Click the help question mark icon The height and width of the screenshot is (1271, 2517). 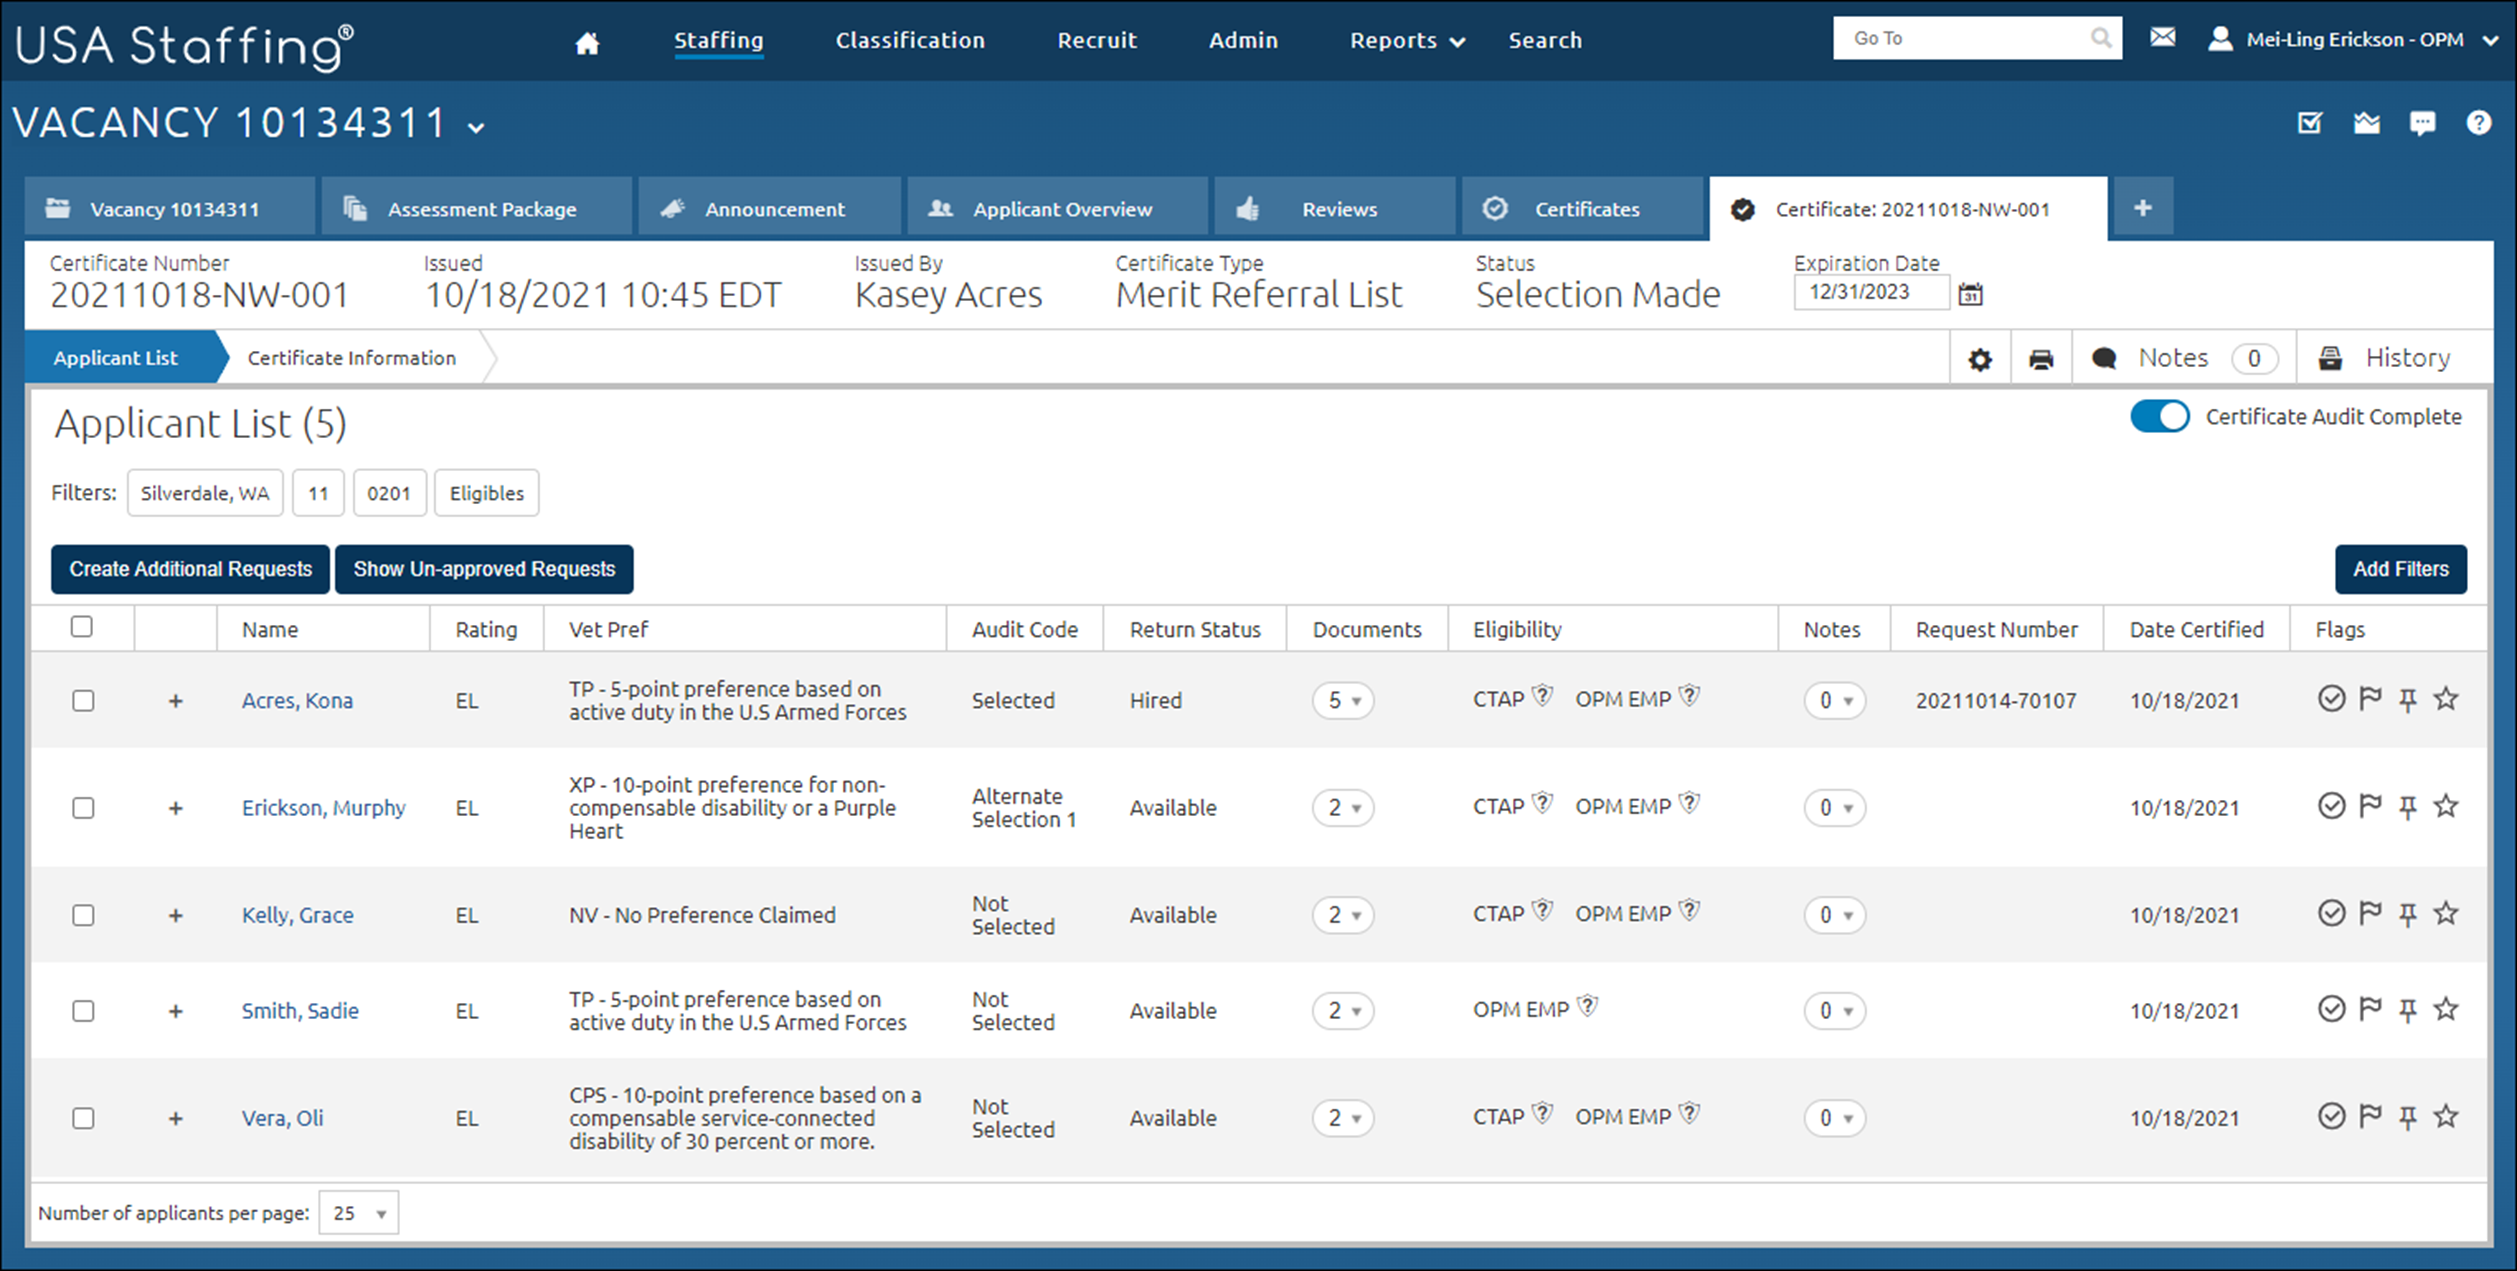pos(2480,122)
